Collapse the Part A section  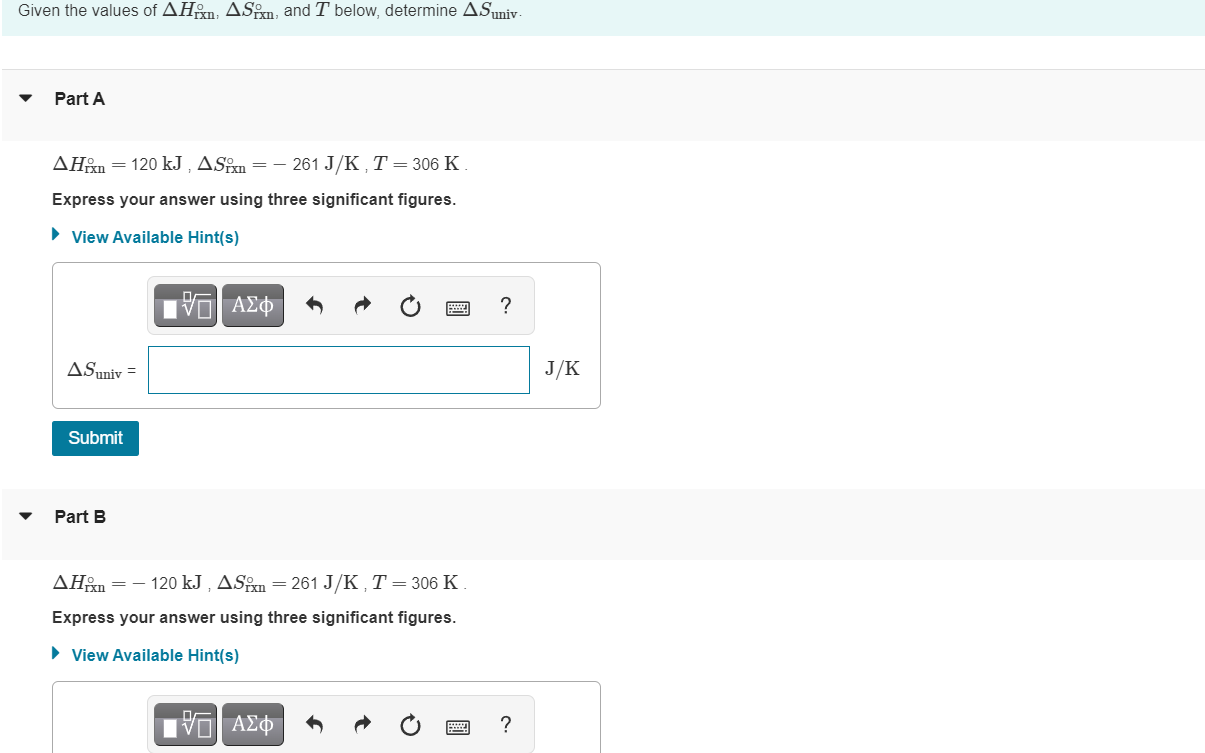click(24, 98)
